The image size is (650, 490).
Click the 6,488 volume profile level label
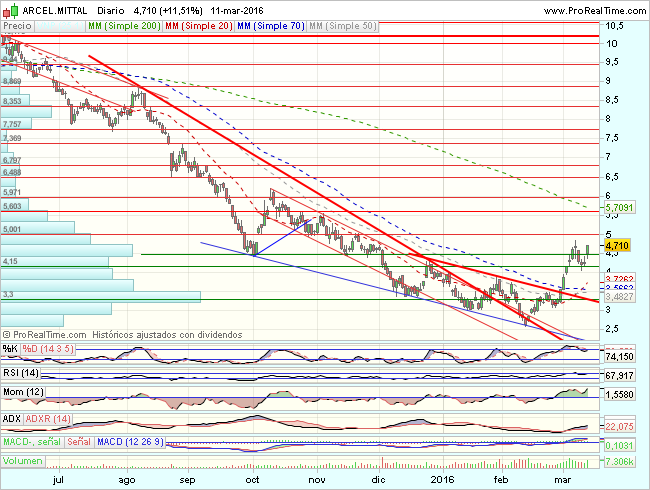[x=12, y=172]
